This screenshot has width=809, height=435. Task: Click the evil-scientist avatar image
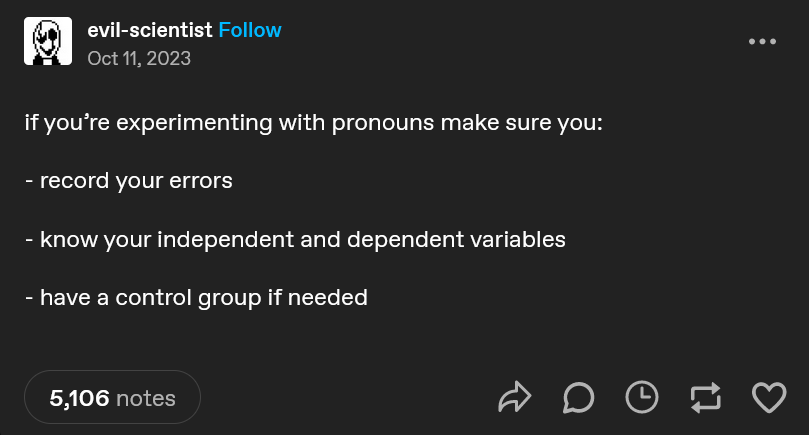coord(48,41)
